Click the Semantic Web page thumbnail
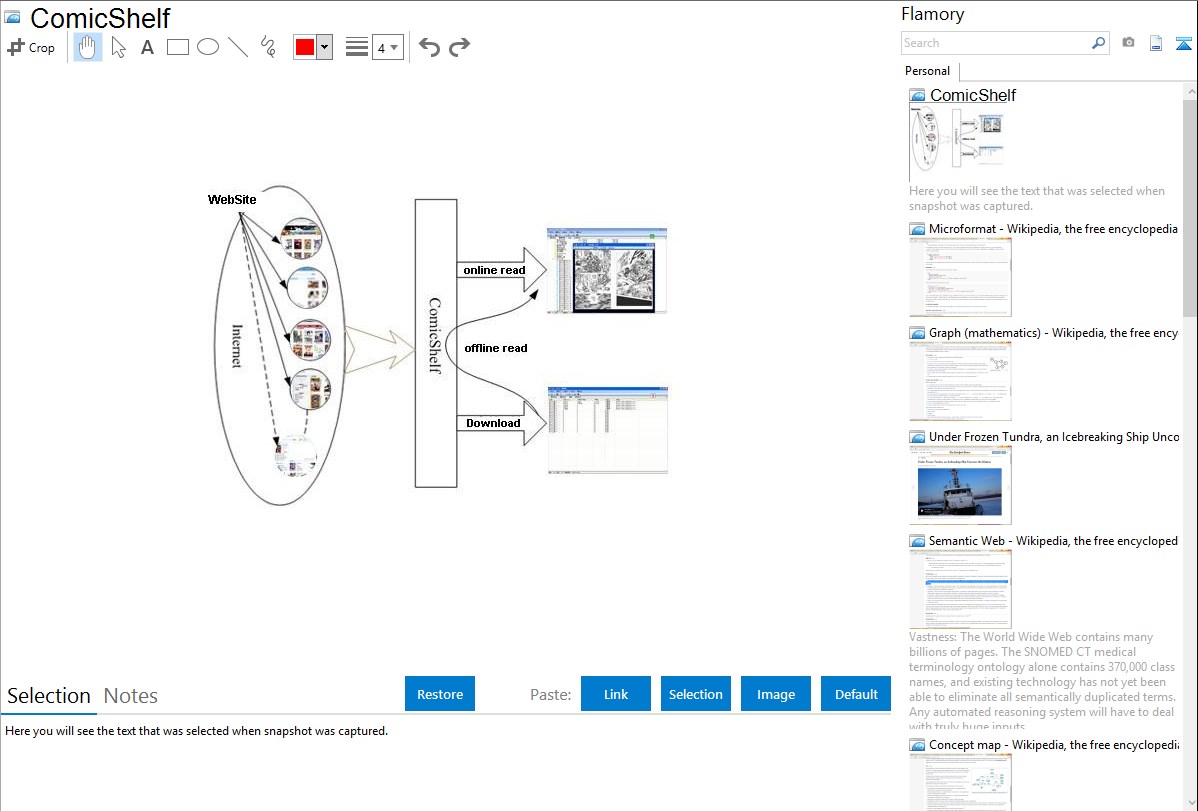 [x=960, y=589]
